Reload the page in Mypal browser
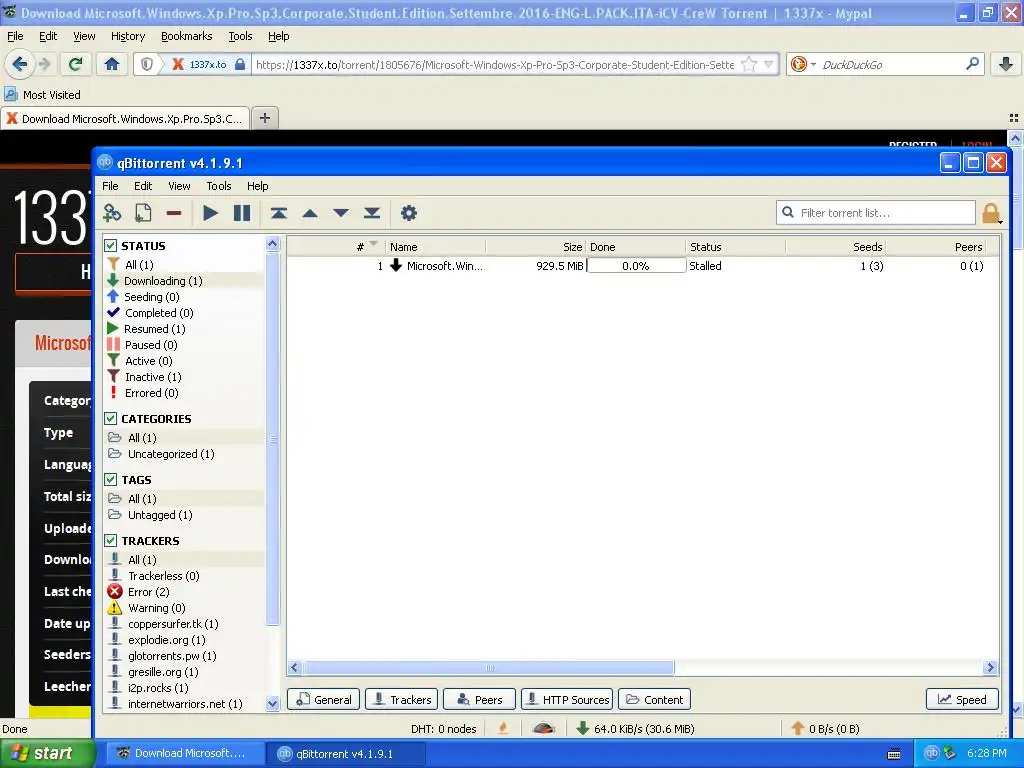 pyautogui.click(x=75, y=64)
